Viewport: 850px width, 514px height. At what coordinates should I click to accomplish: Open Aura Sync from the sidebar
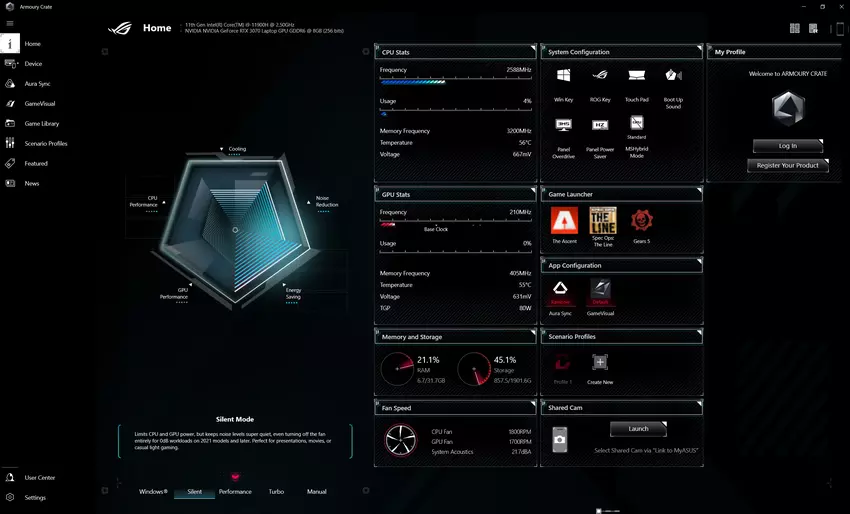tap(37, 84)
